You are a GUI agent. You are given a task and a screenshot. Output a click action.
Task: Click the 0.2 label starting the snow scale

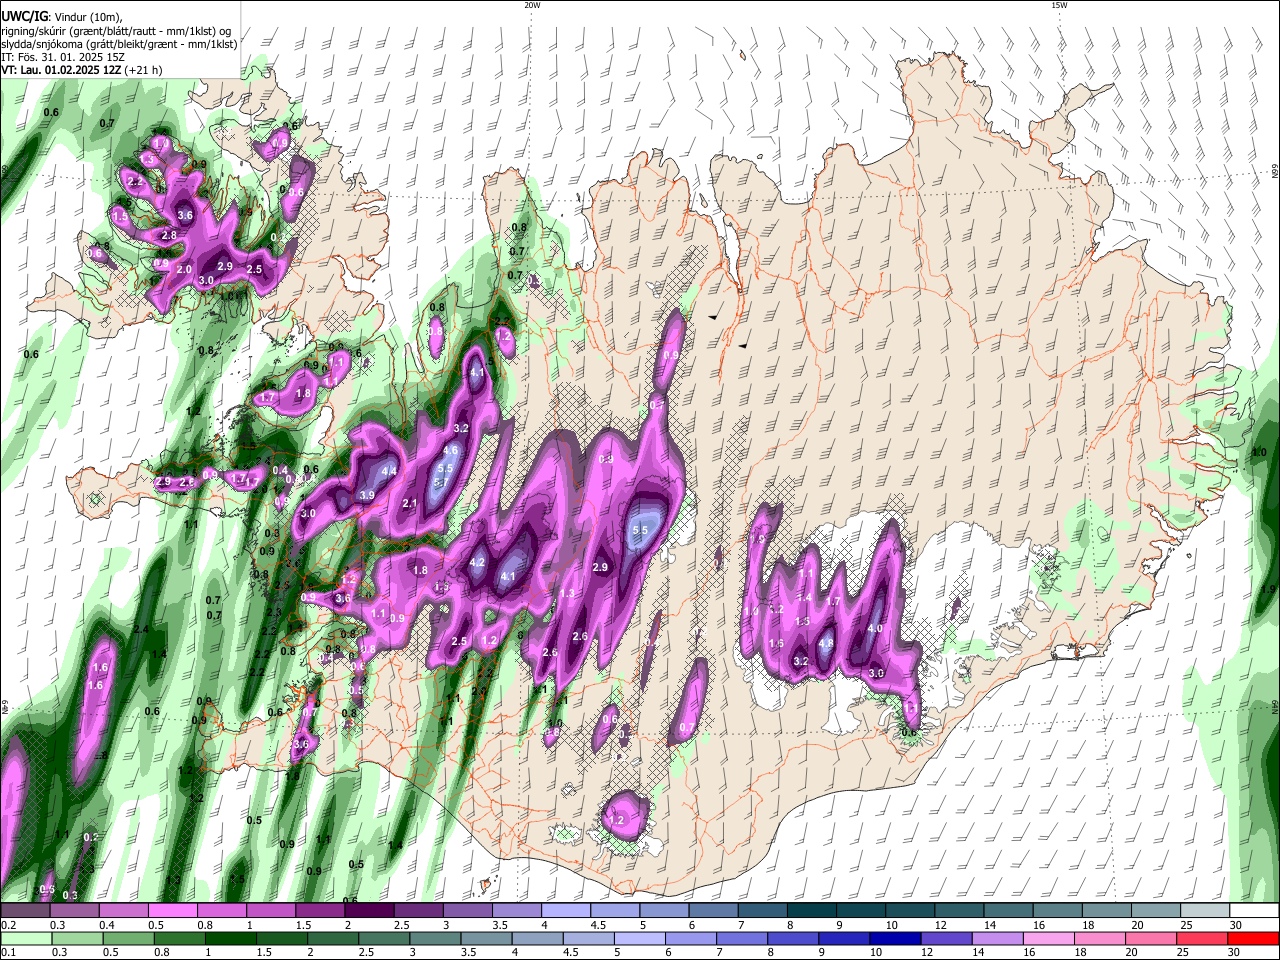pyautogui.click(x=8, y=925)
